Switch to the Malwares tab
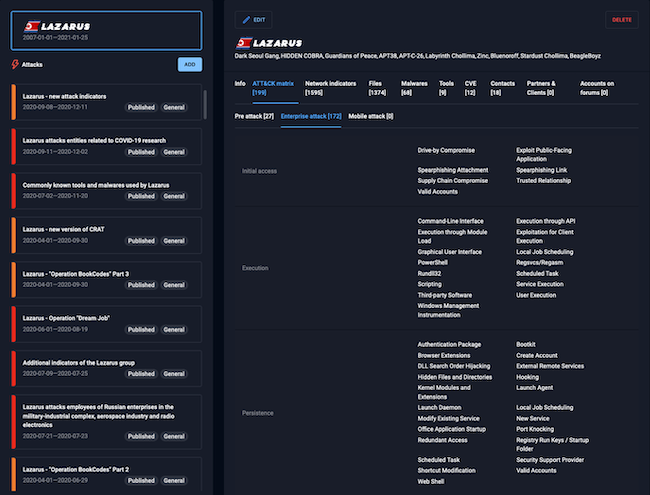 (414, 88)
